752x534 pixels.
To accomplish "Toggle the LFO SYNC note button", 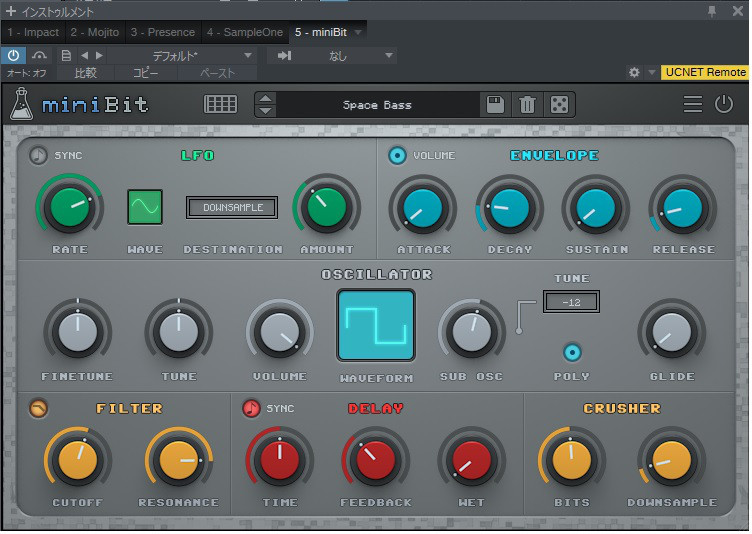I will (38, 155).
